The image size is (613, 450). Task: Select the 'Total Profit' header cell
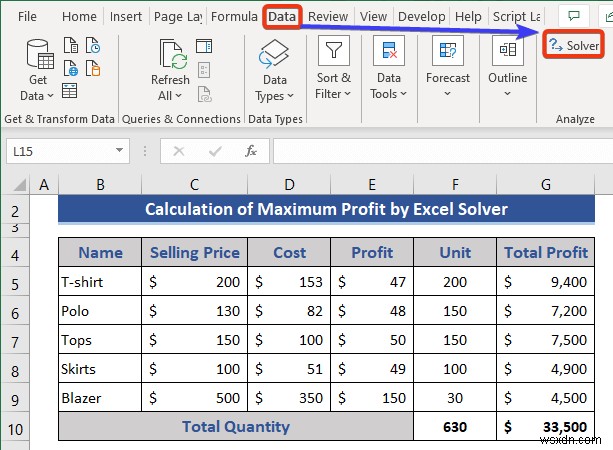[546, 253]
